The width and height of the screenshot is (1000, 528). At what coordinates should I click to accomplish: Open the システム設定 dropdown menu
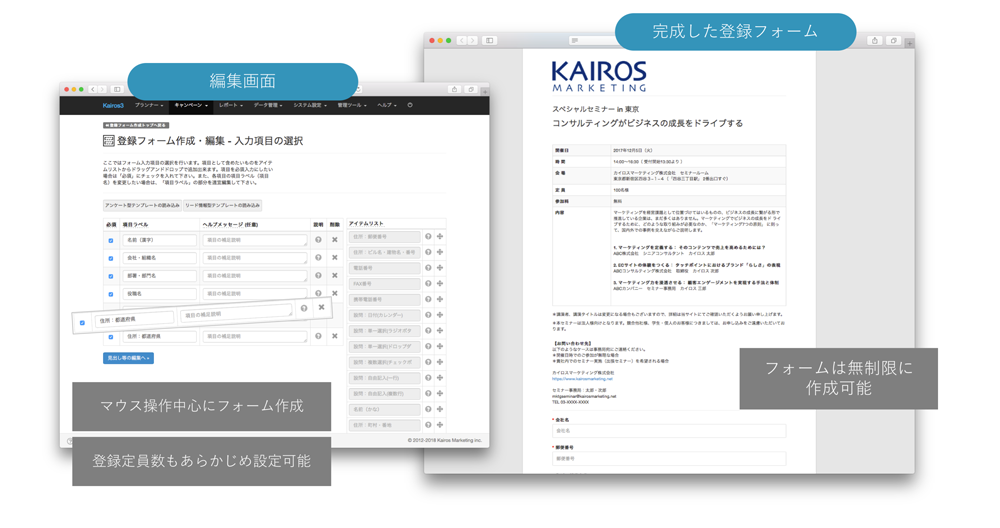[x=310, y=105]
